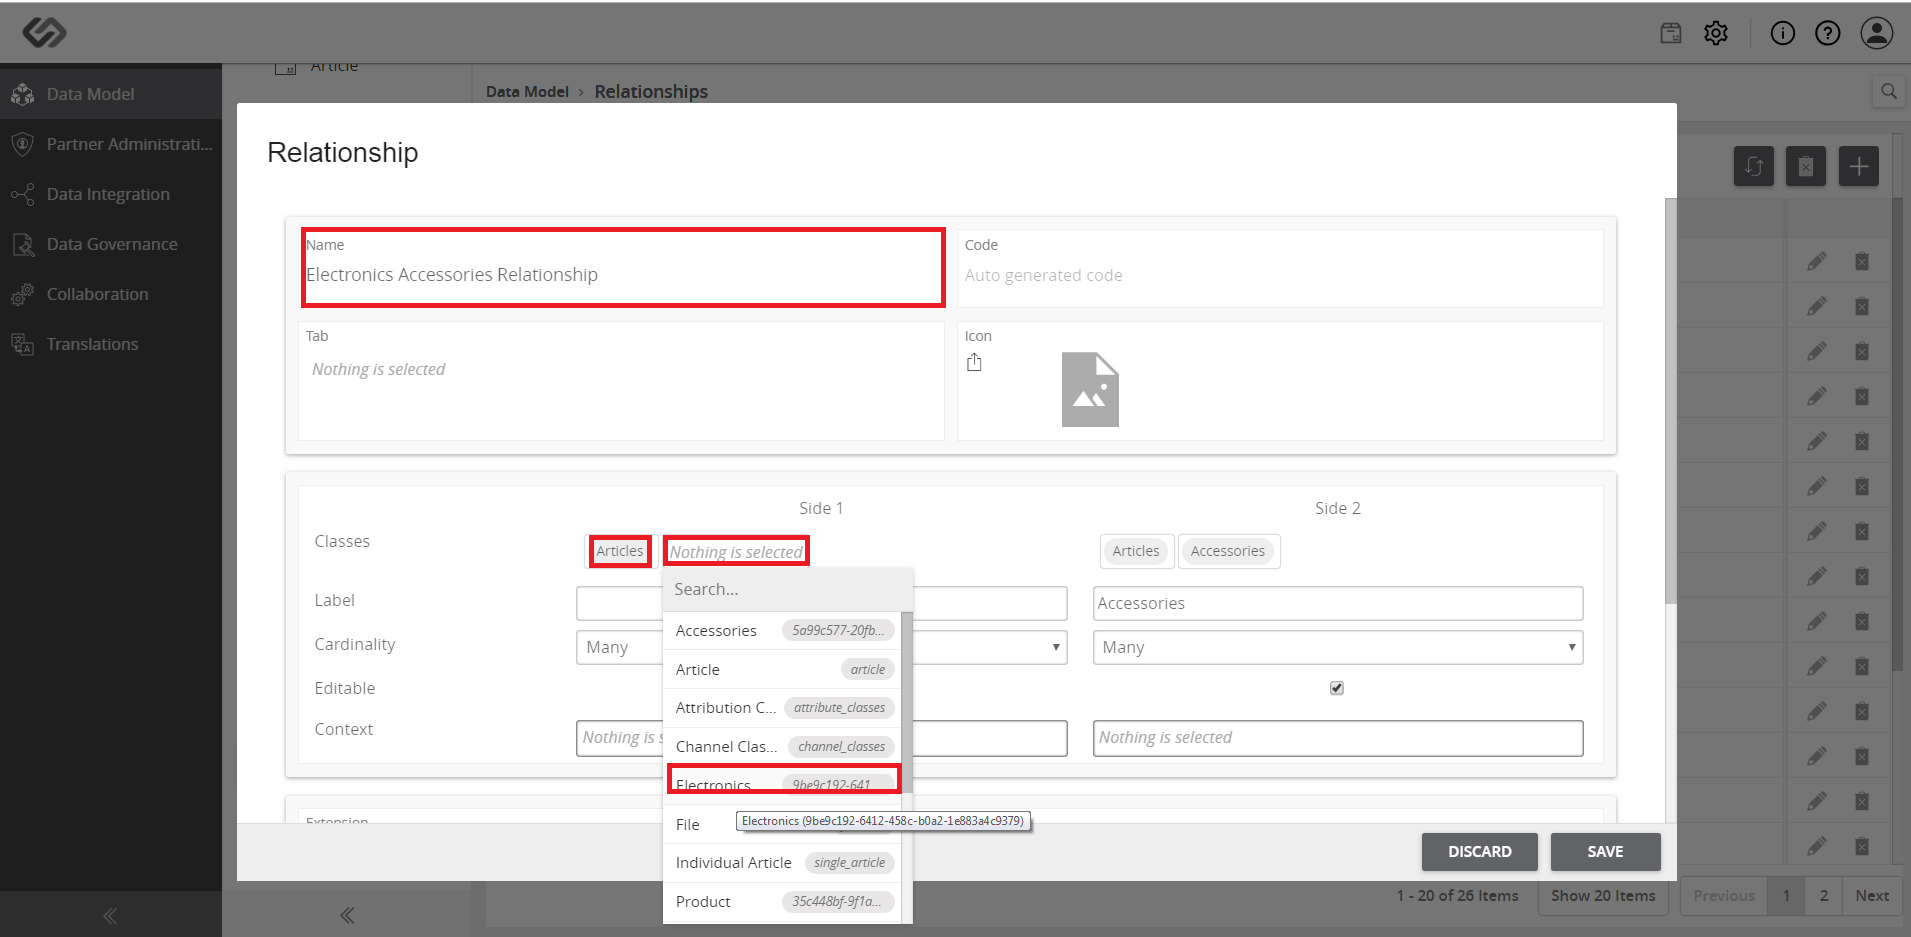This screenshot has height=937, width=1911.
Task: Open the Side 2 Context selector
Action: click(x=1338, y=738)
